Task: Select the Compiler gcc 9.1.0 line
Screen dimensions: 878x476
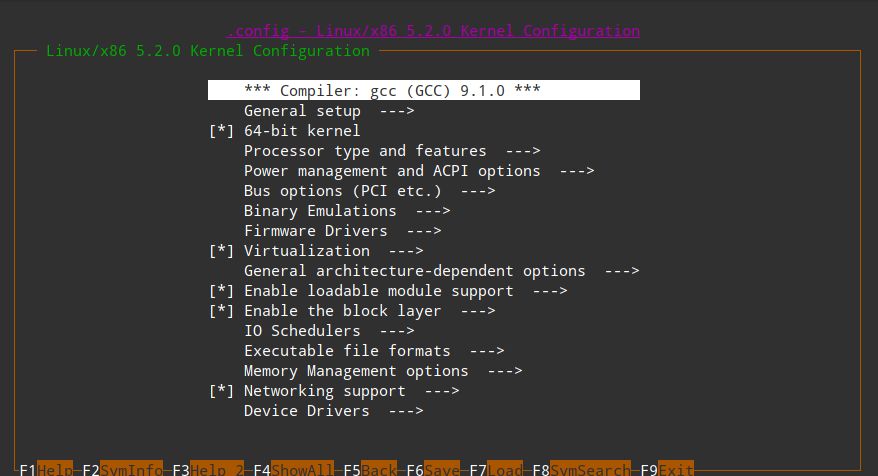Action: click(x=392, y=91)
